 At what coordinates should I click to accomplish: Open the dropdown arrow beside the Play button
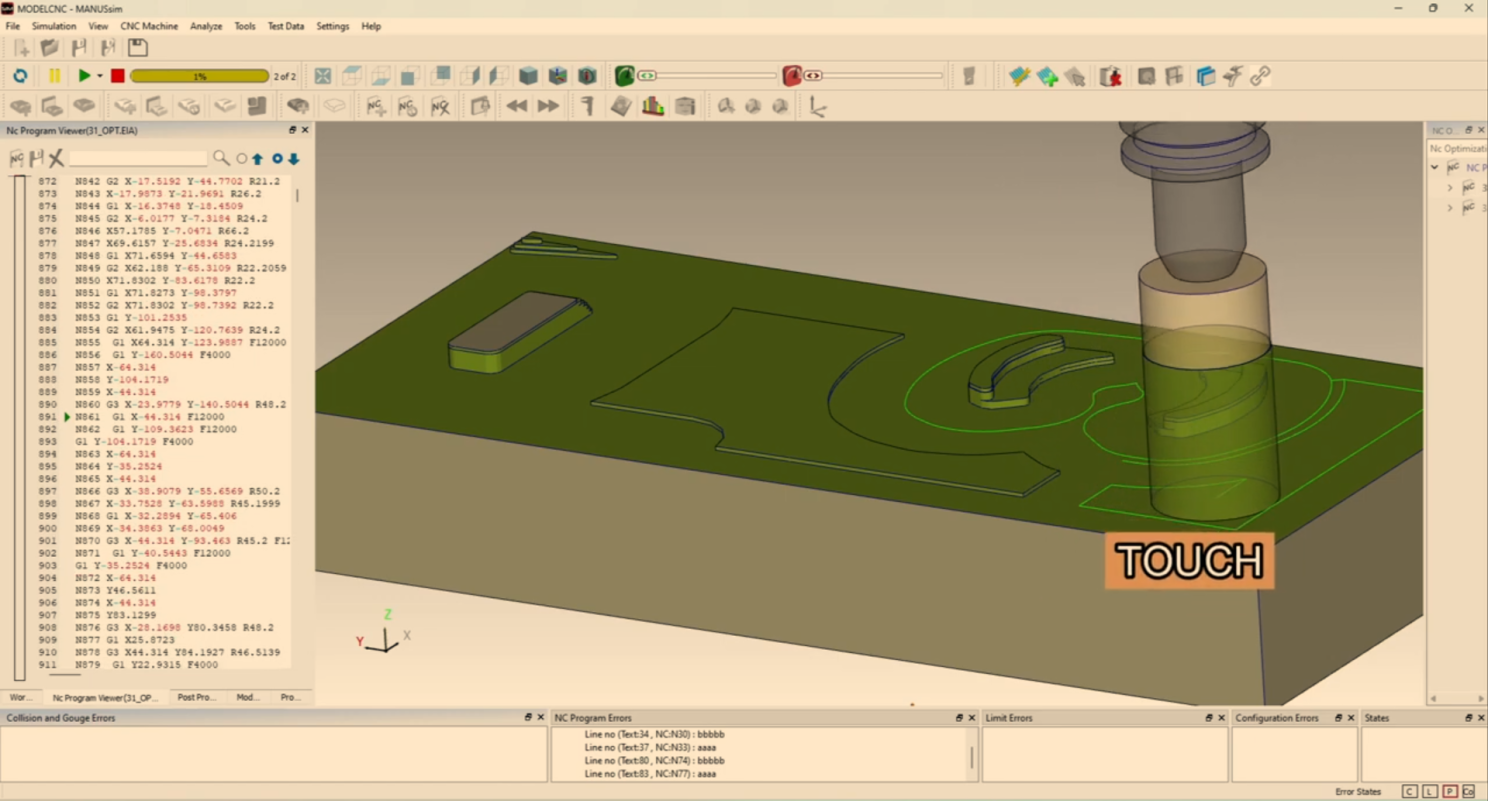[99, 76]
